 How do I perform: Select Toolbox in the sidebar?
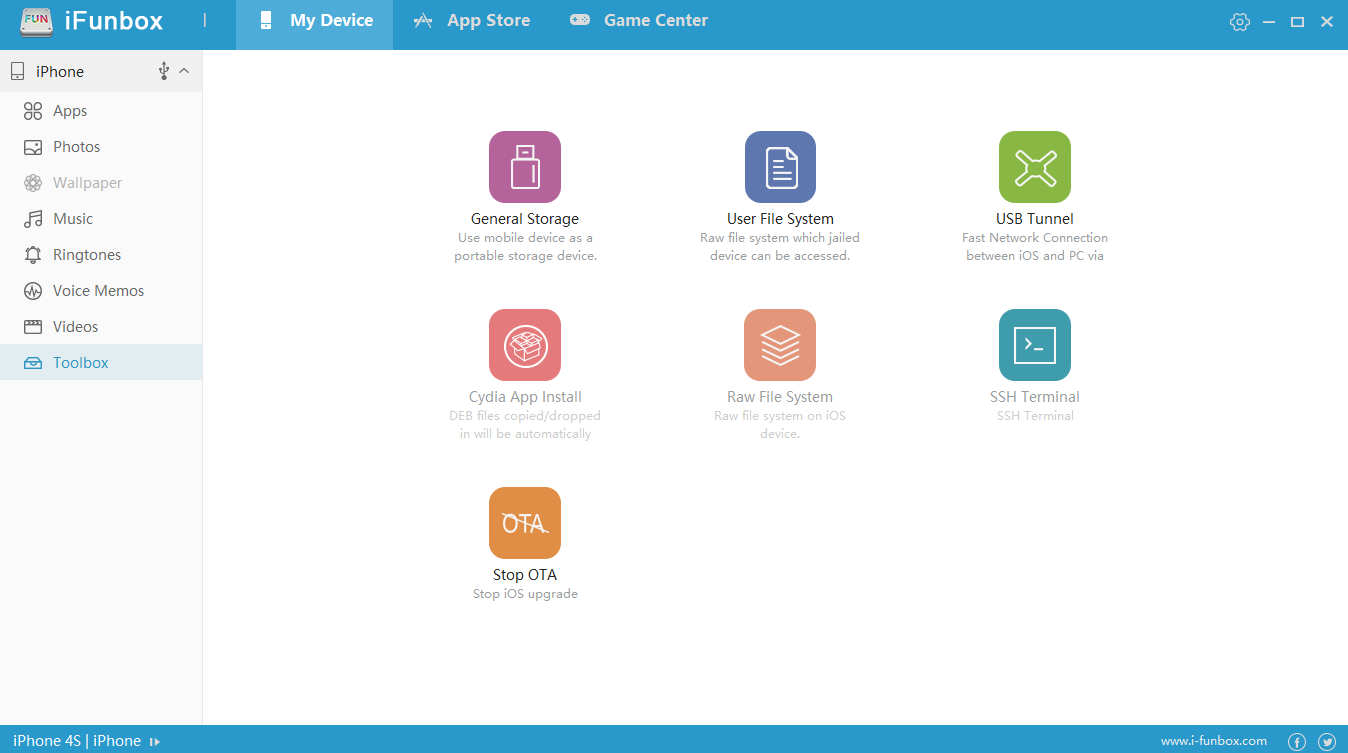101,363
